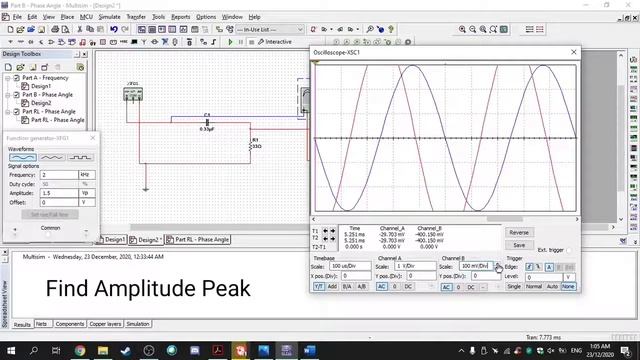The height and width of the screenshot is (360, 640).
Task: Pause the simulation
Action: click(241, 42)
